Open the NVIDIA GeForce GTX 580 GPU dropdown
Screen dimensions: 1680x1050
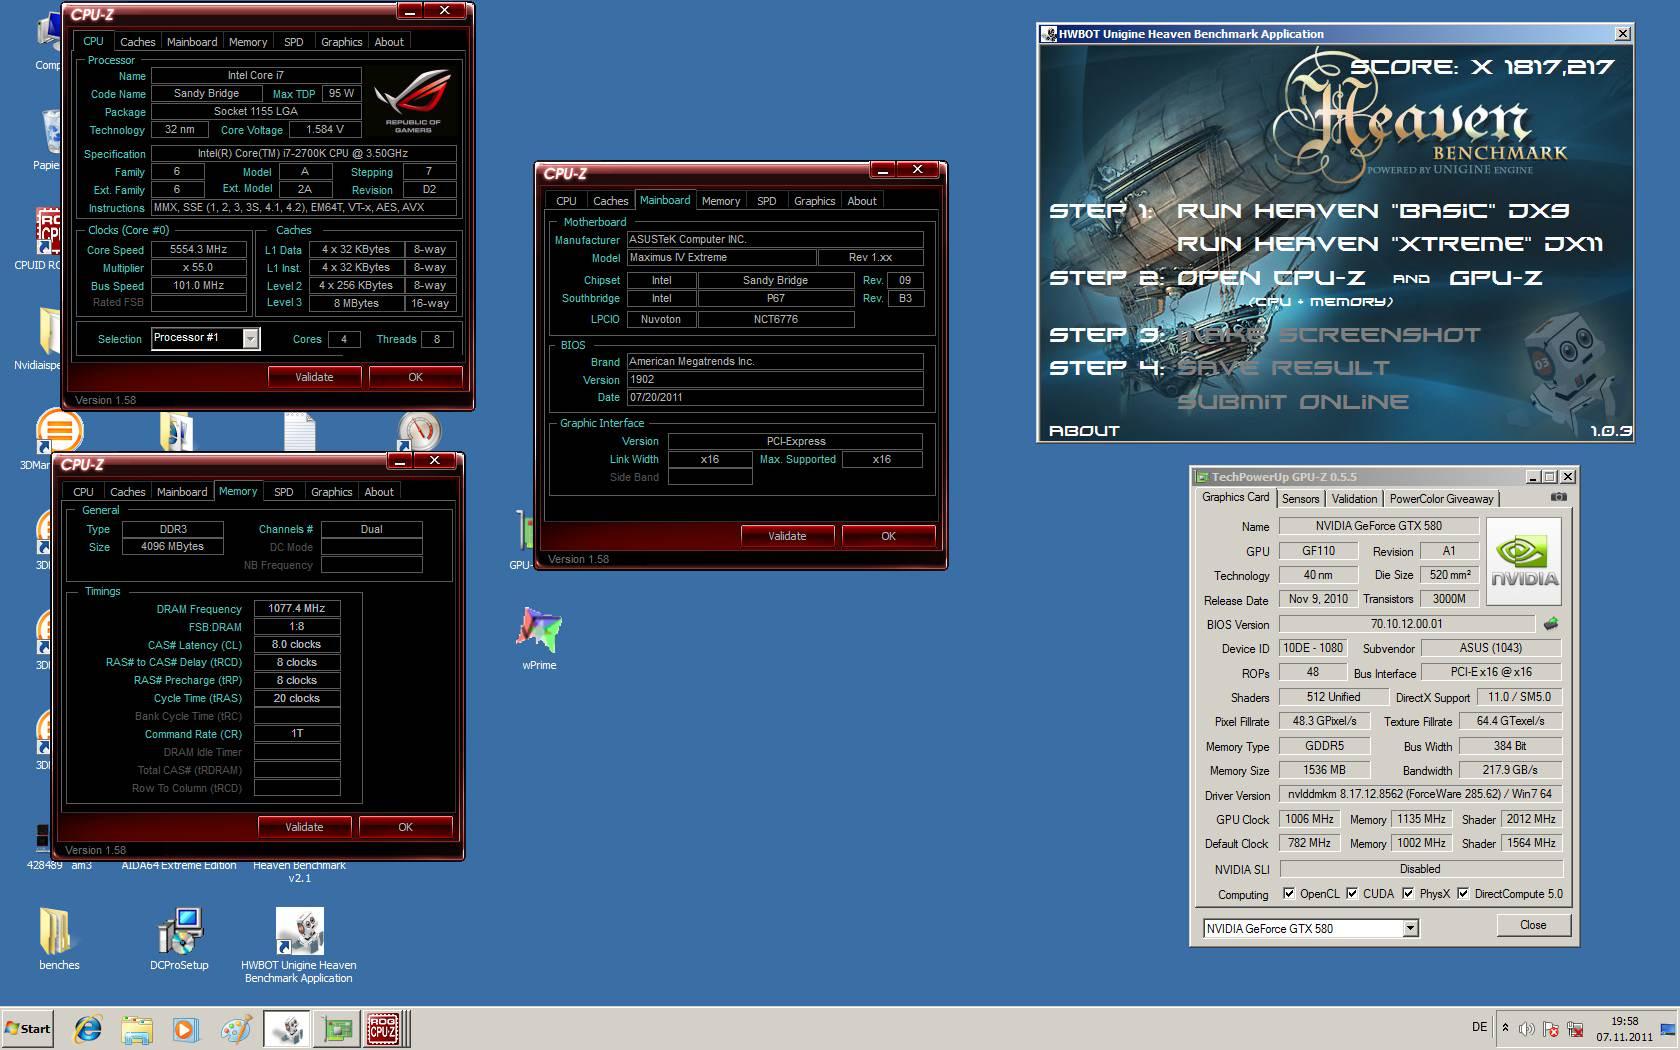click(1410, 929)
